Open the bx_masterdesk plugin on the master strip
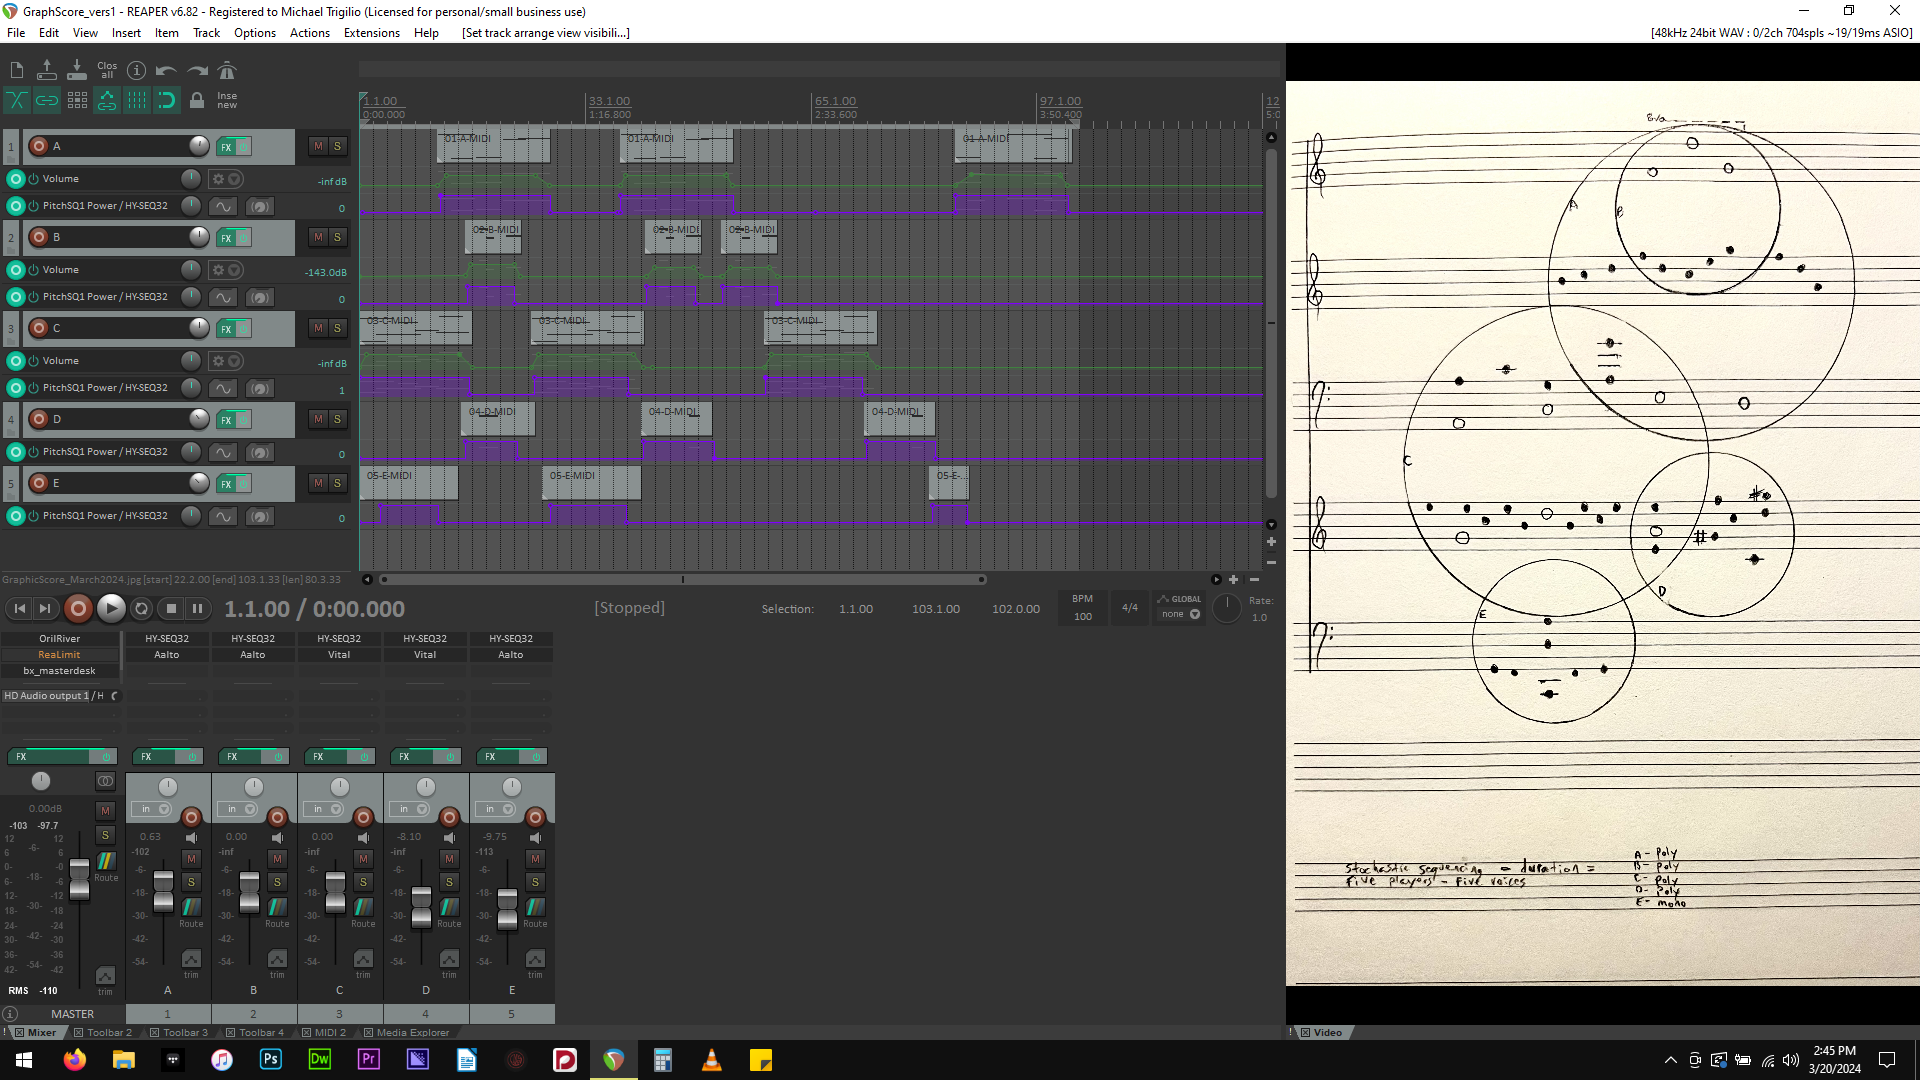Screen dimensions: 1920x1080 tap(60, 671)
